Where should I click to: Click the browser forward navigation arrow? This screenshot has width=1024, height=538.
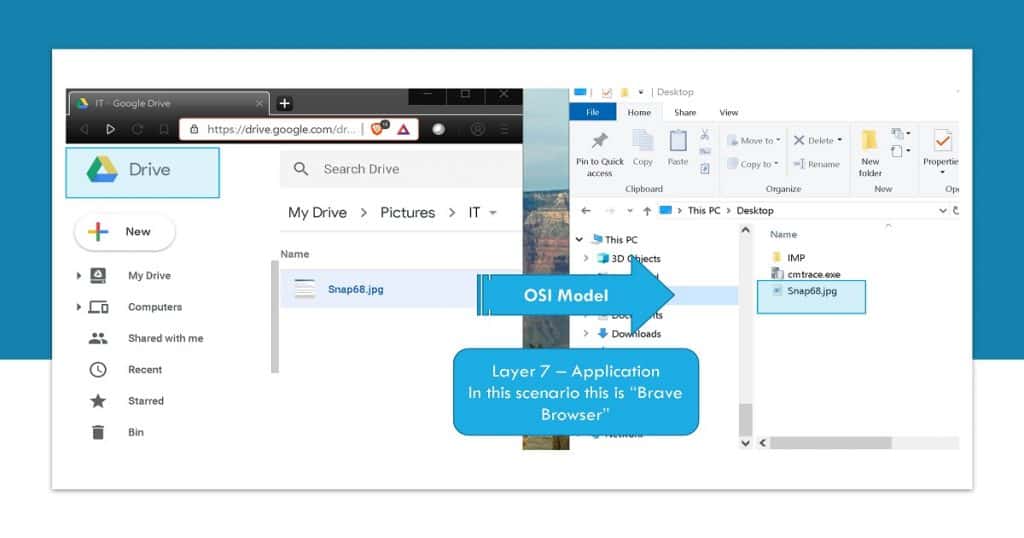tap(110, 129)
